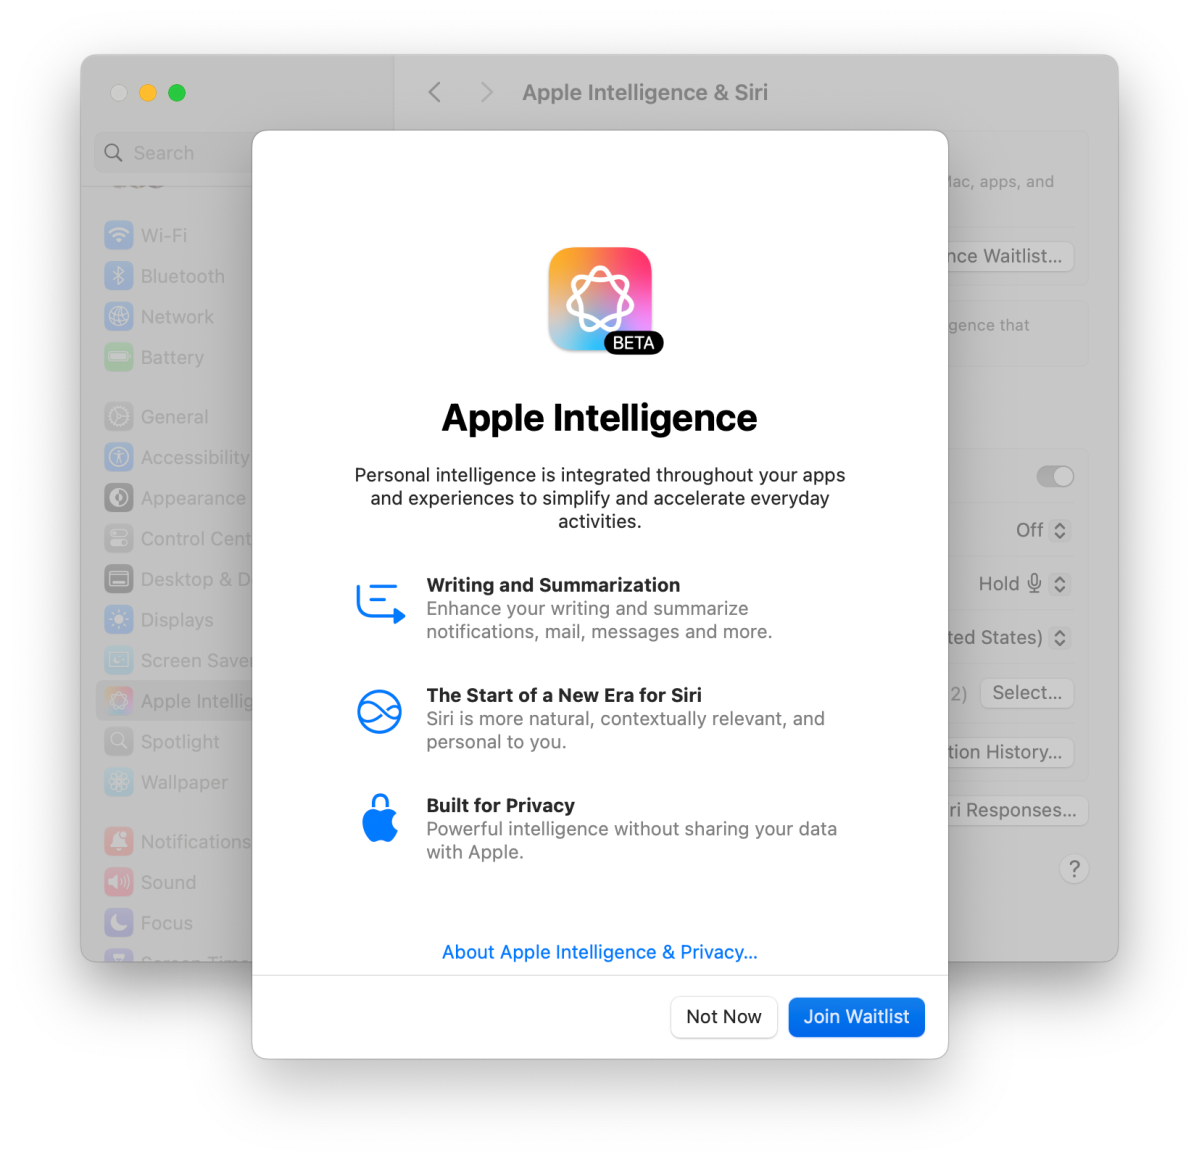Select Desktop & Dock icon in sidebar
1199x1166 pixels.
pyautogui.click(x=119, y=579)
